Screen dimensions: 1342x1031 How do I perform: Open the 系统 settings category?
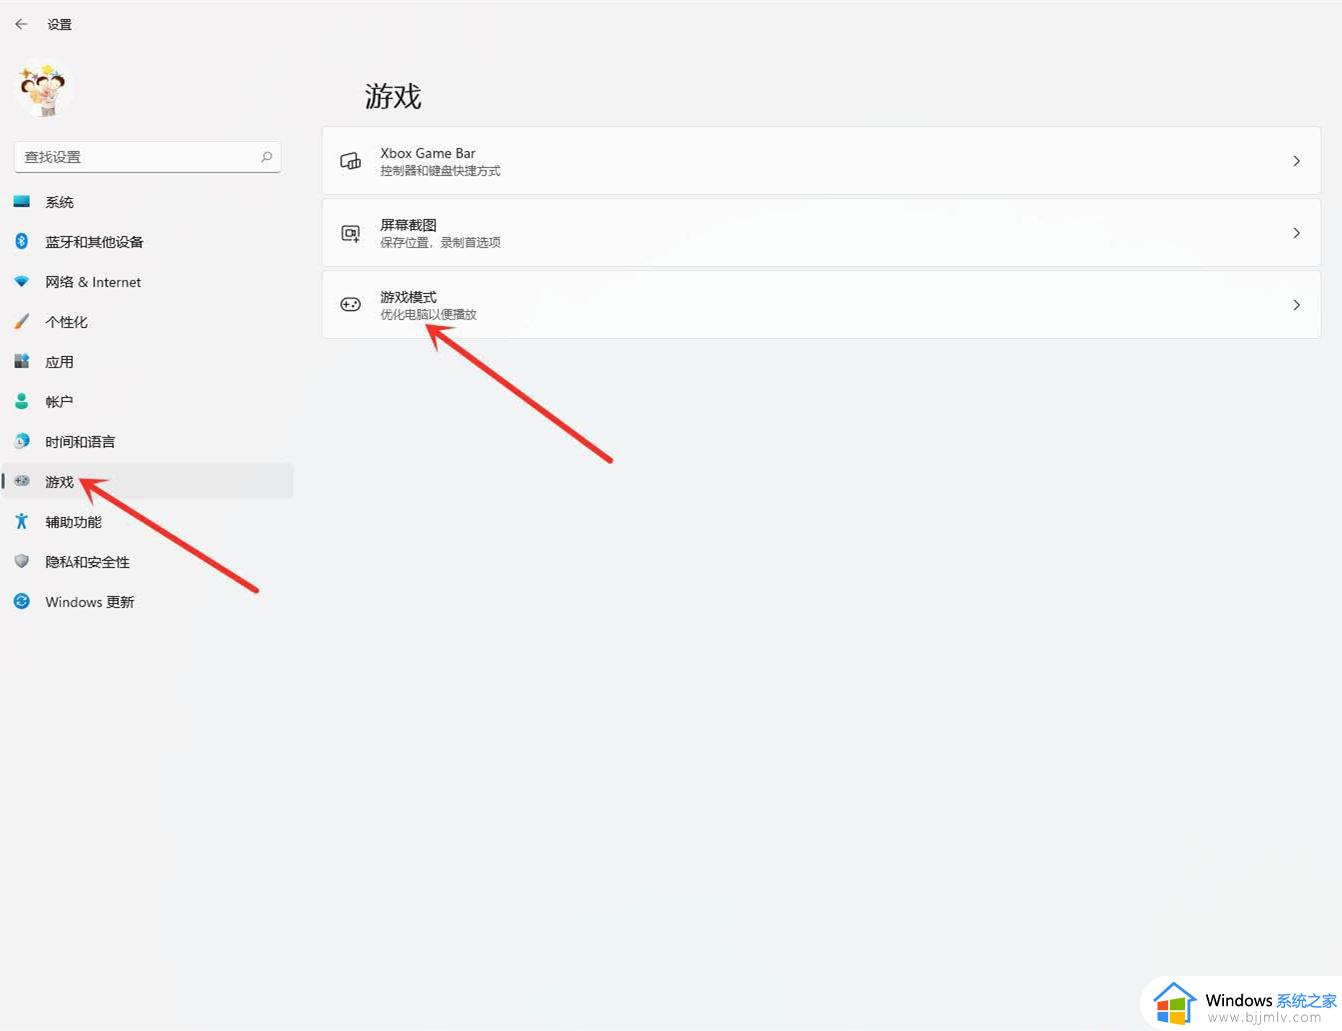click(148, 202)
